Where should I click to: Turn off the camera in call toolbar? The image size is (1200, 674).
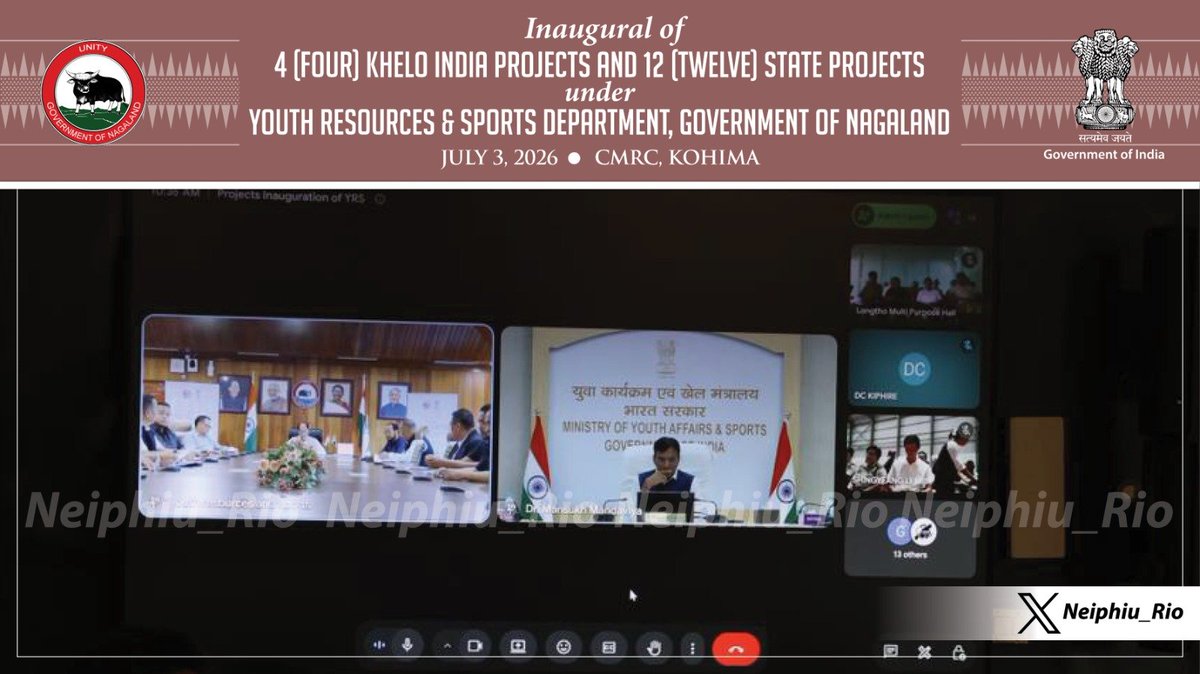tap(474, 646)
